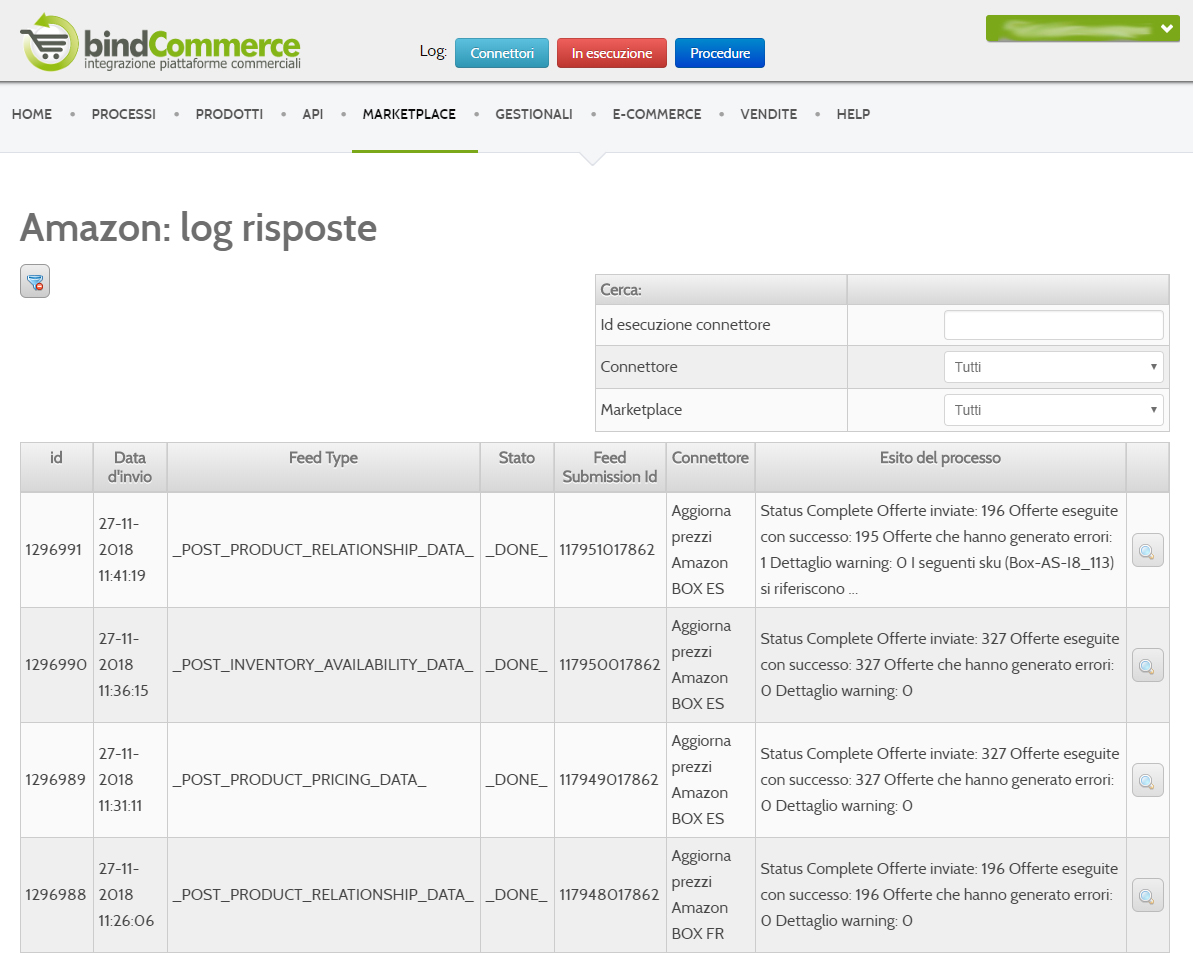The height and width of the screenshot is (953, 1193).
Task: Select id cell 1296988
Action: [55, 894]
